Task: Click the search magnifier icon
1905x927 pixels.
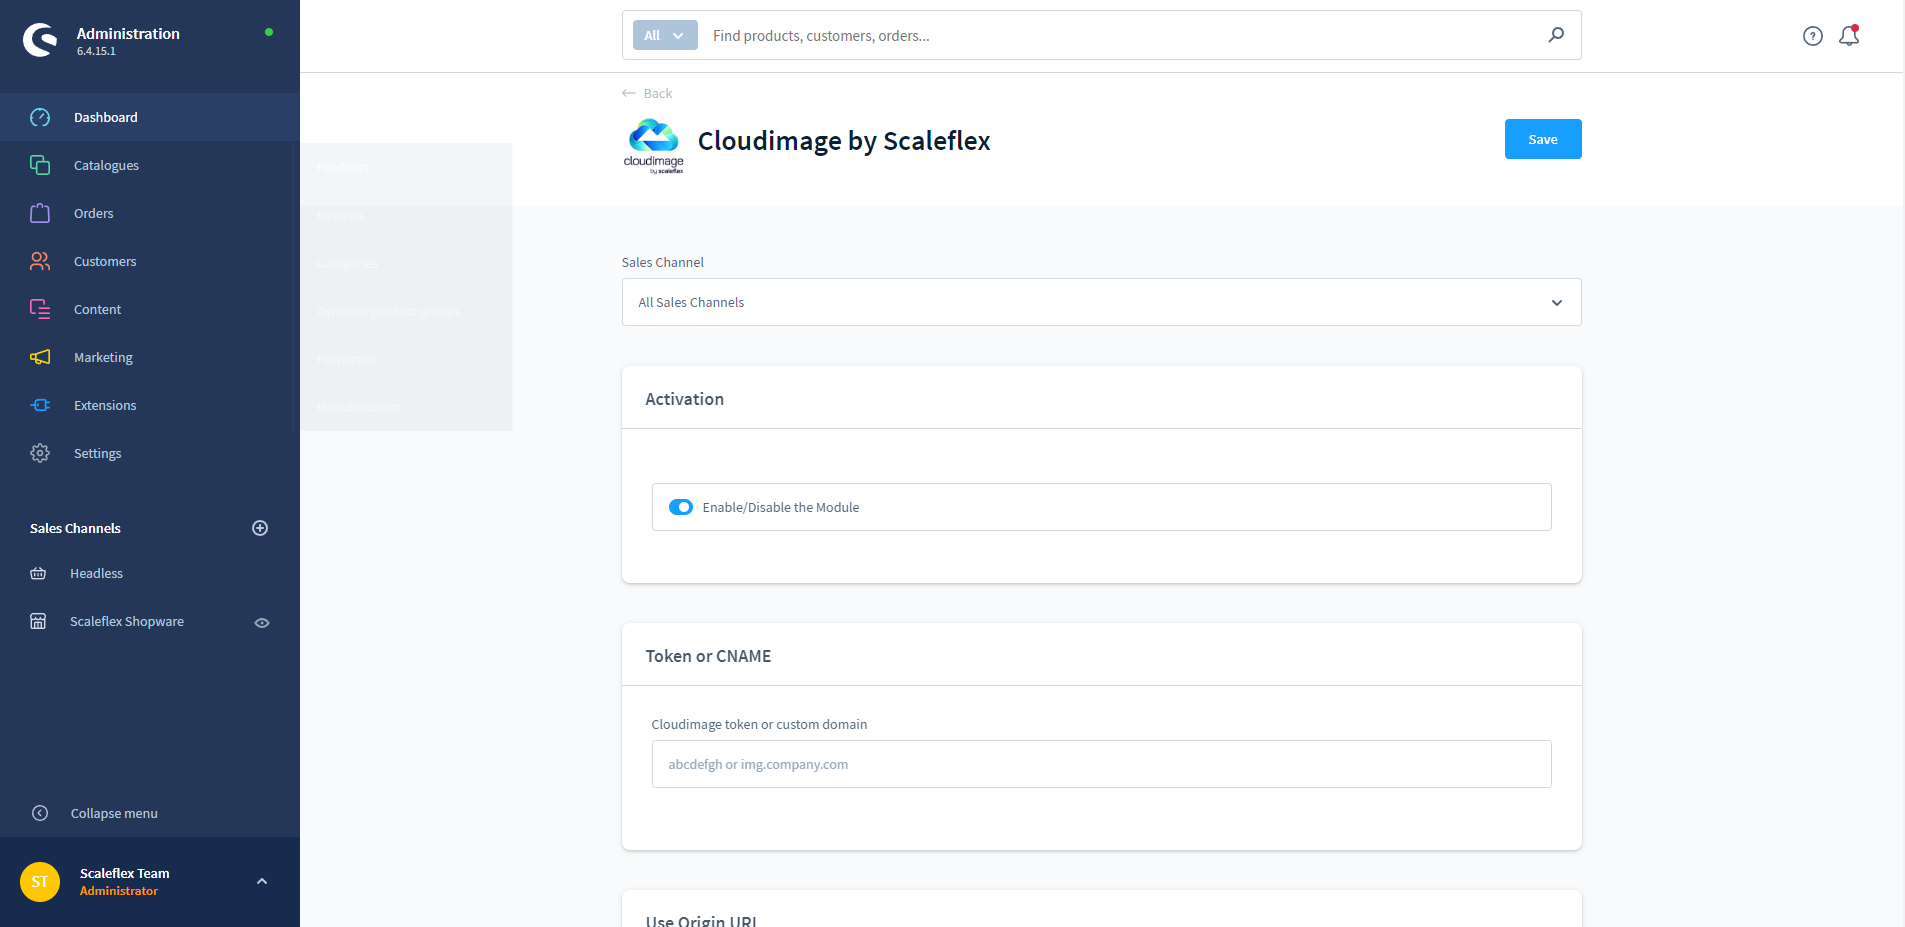Action: pyautogui.click(x=1556, y=35)
